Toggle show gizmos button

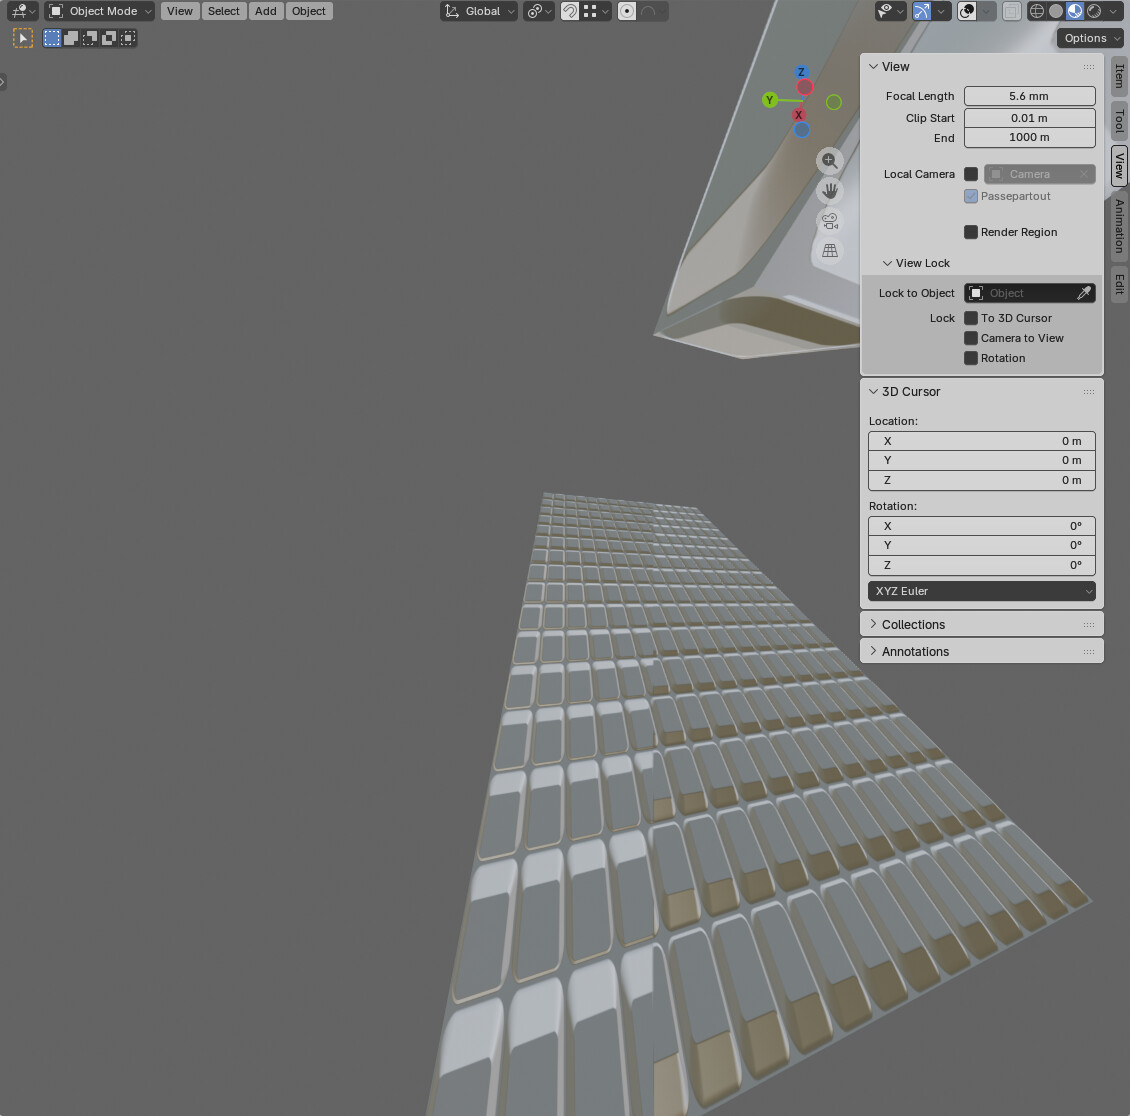[x=922, y=11]
